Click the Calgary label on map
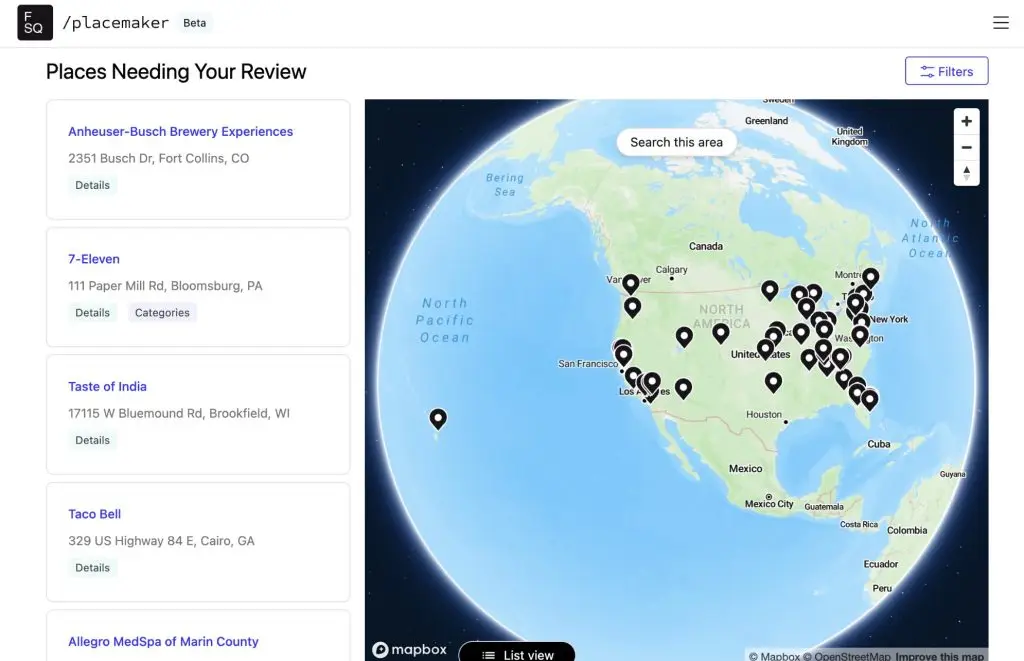Screen dimensions: 1024x661 pos(671,269)
